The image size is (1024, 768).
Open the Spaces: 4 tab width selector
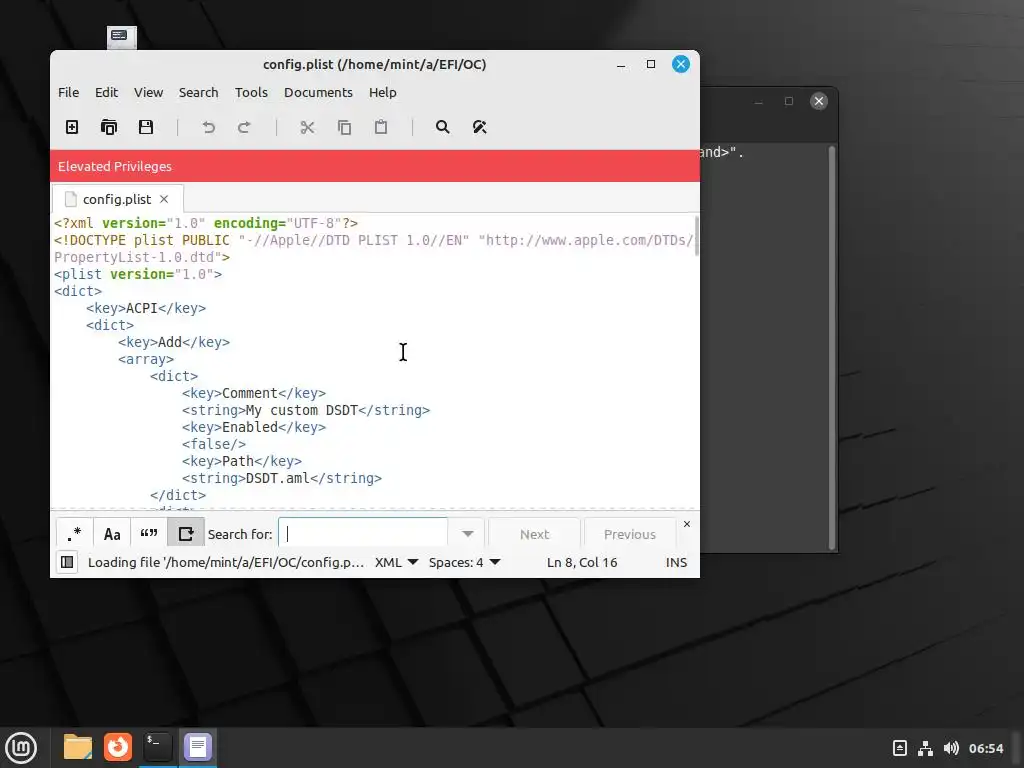pos(464,562)
